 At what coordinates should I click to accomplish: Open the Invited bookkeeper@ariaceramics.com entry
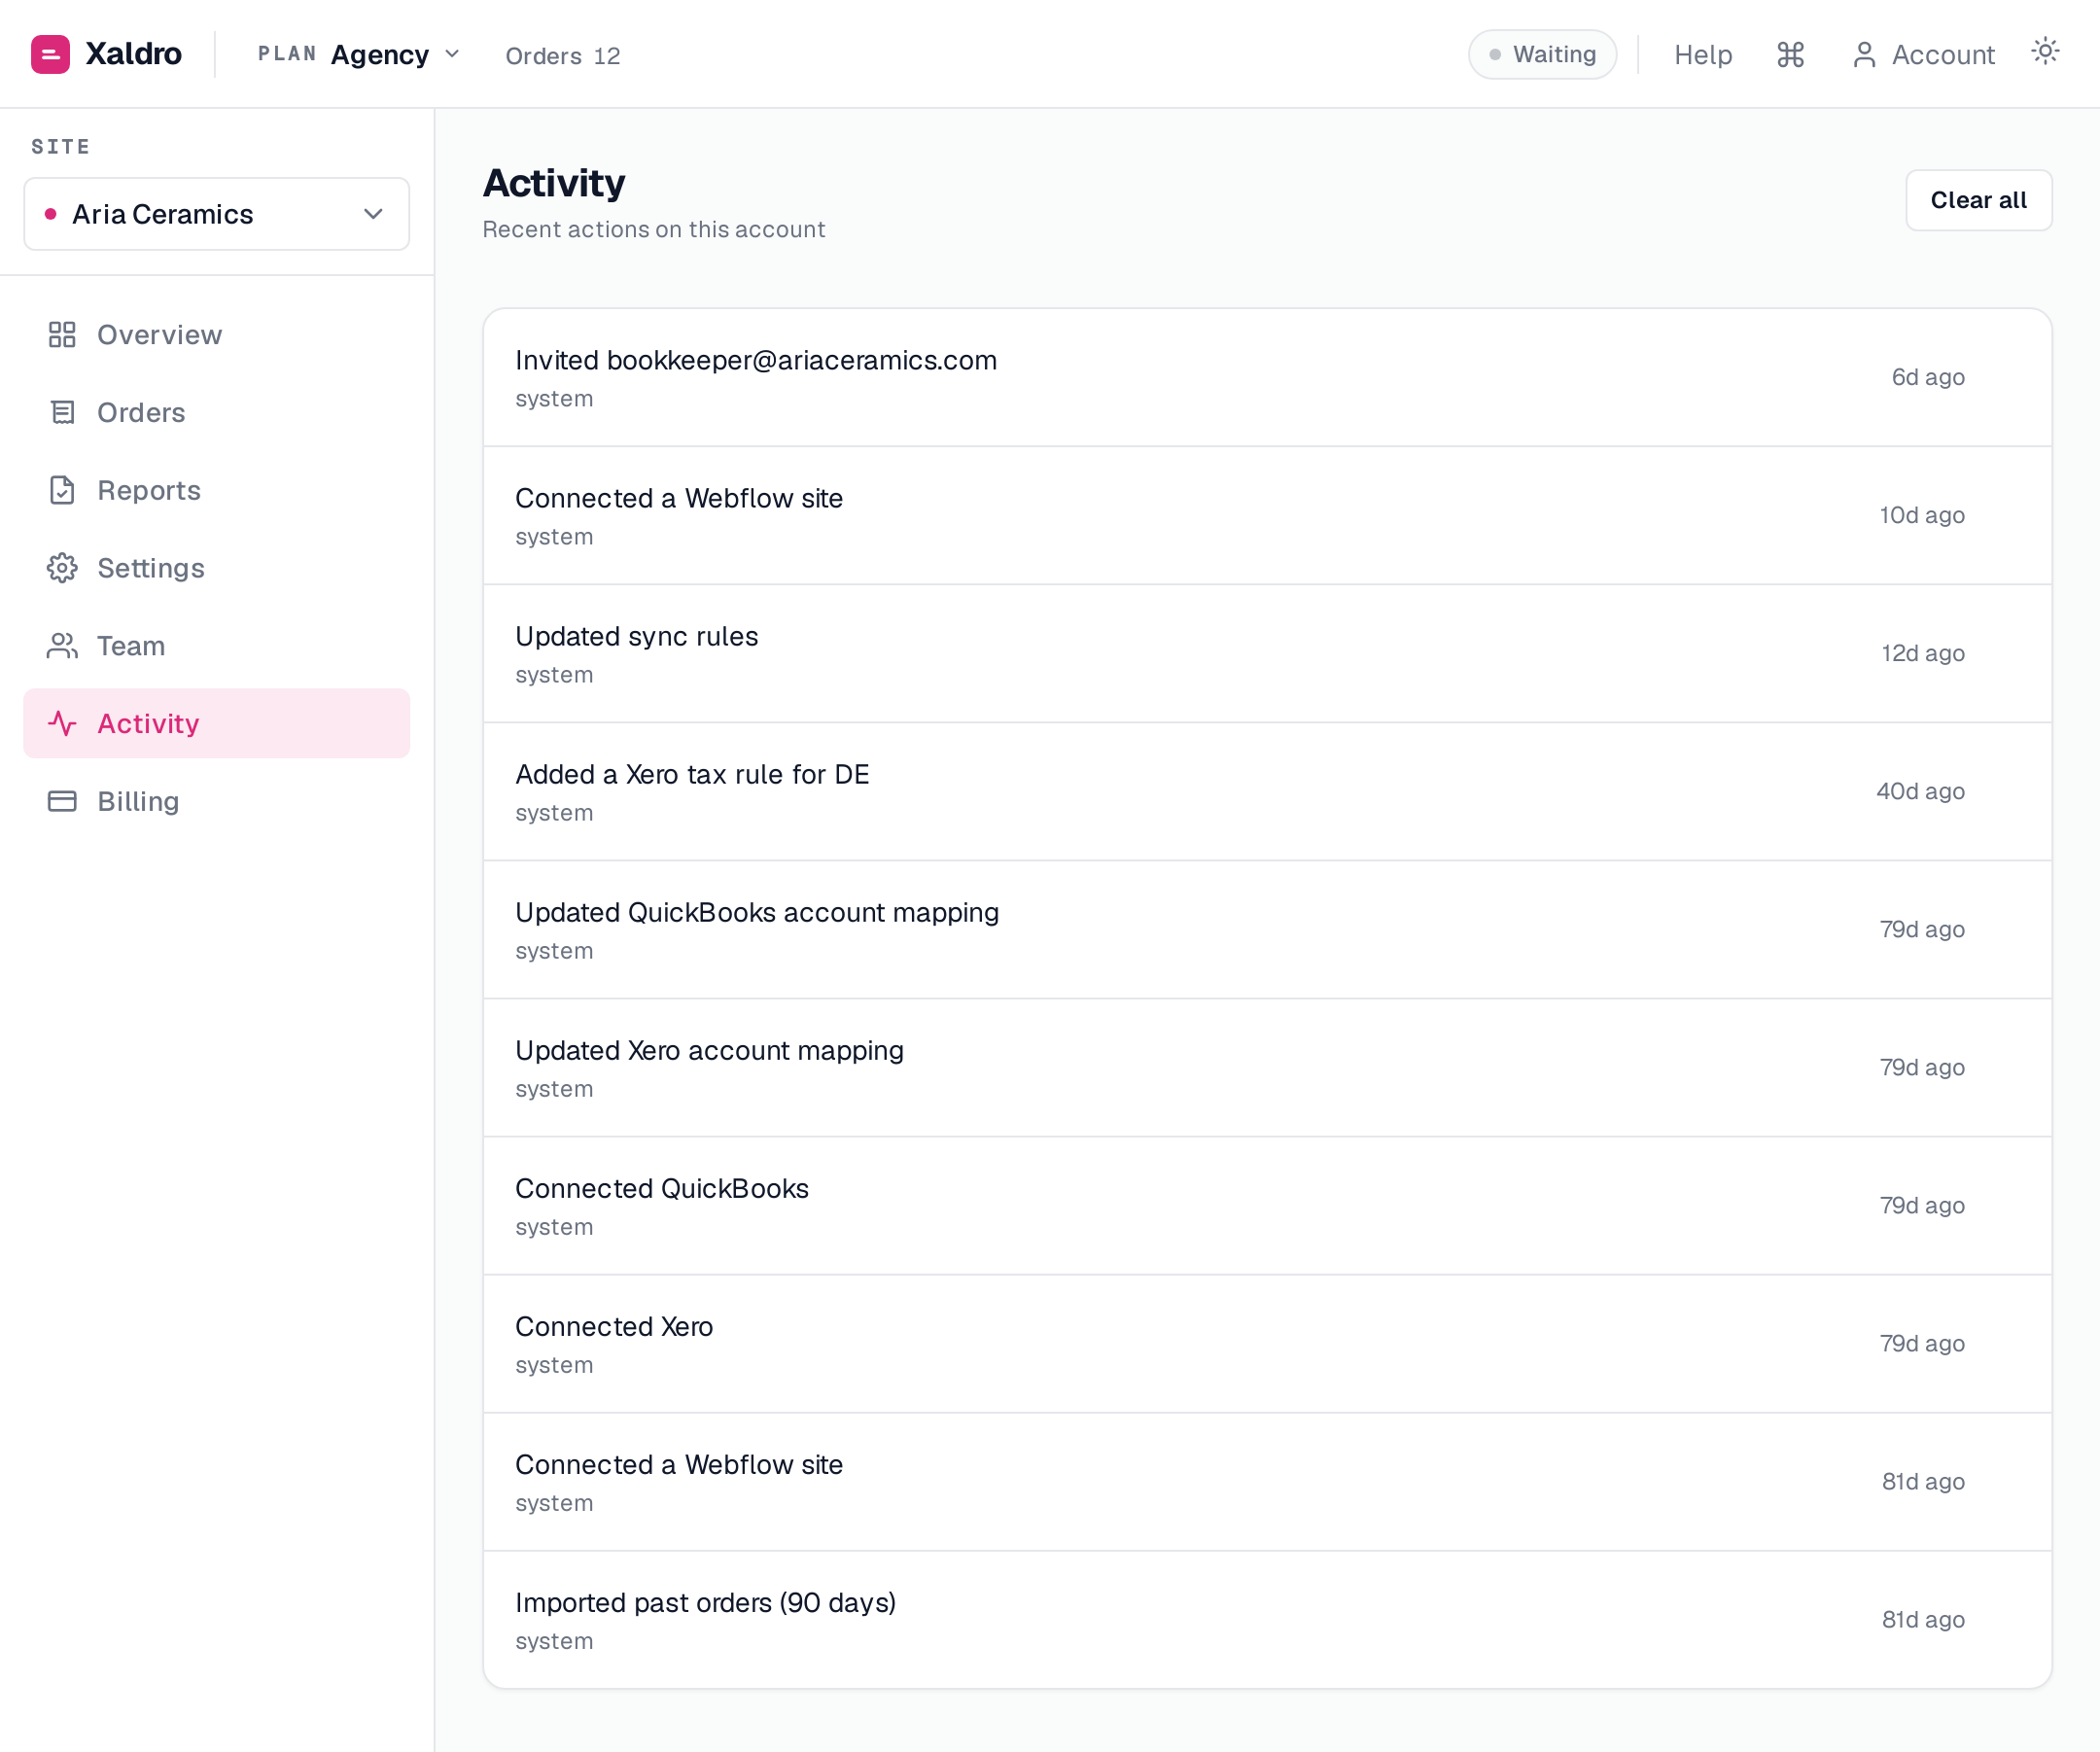(x=1267, y=378)
